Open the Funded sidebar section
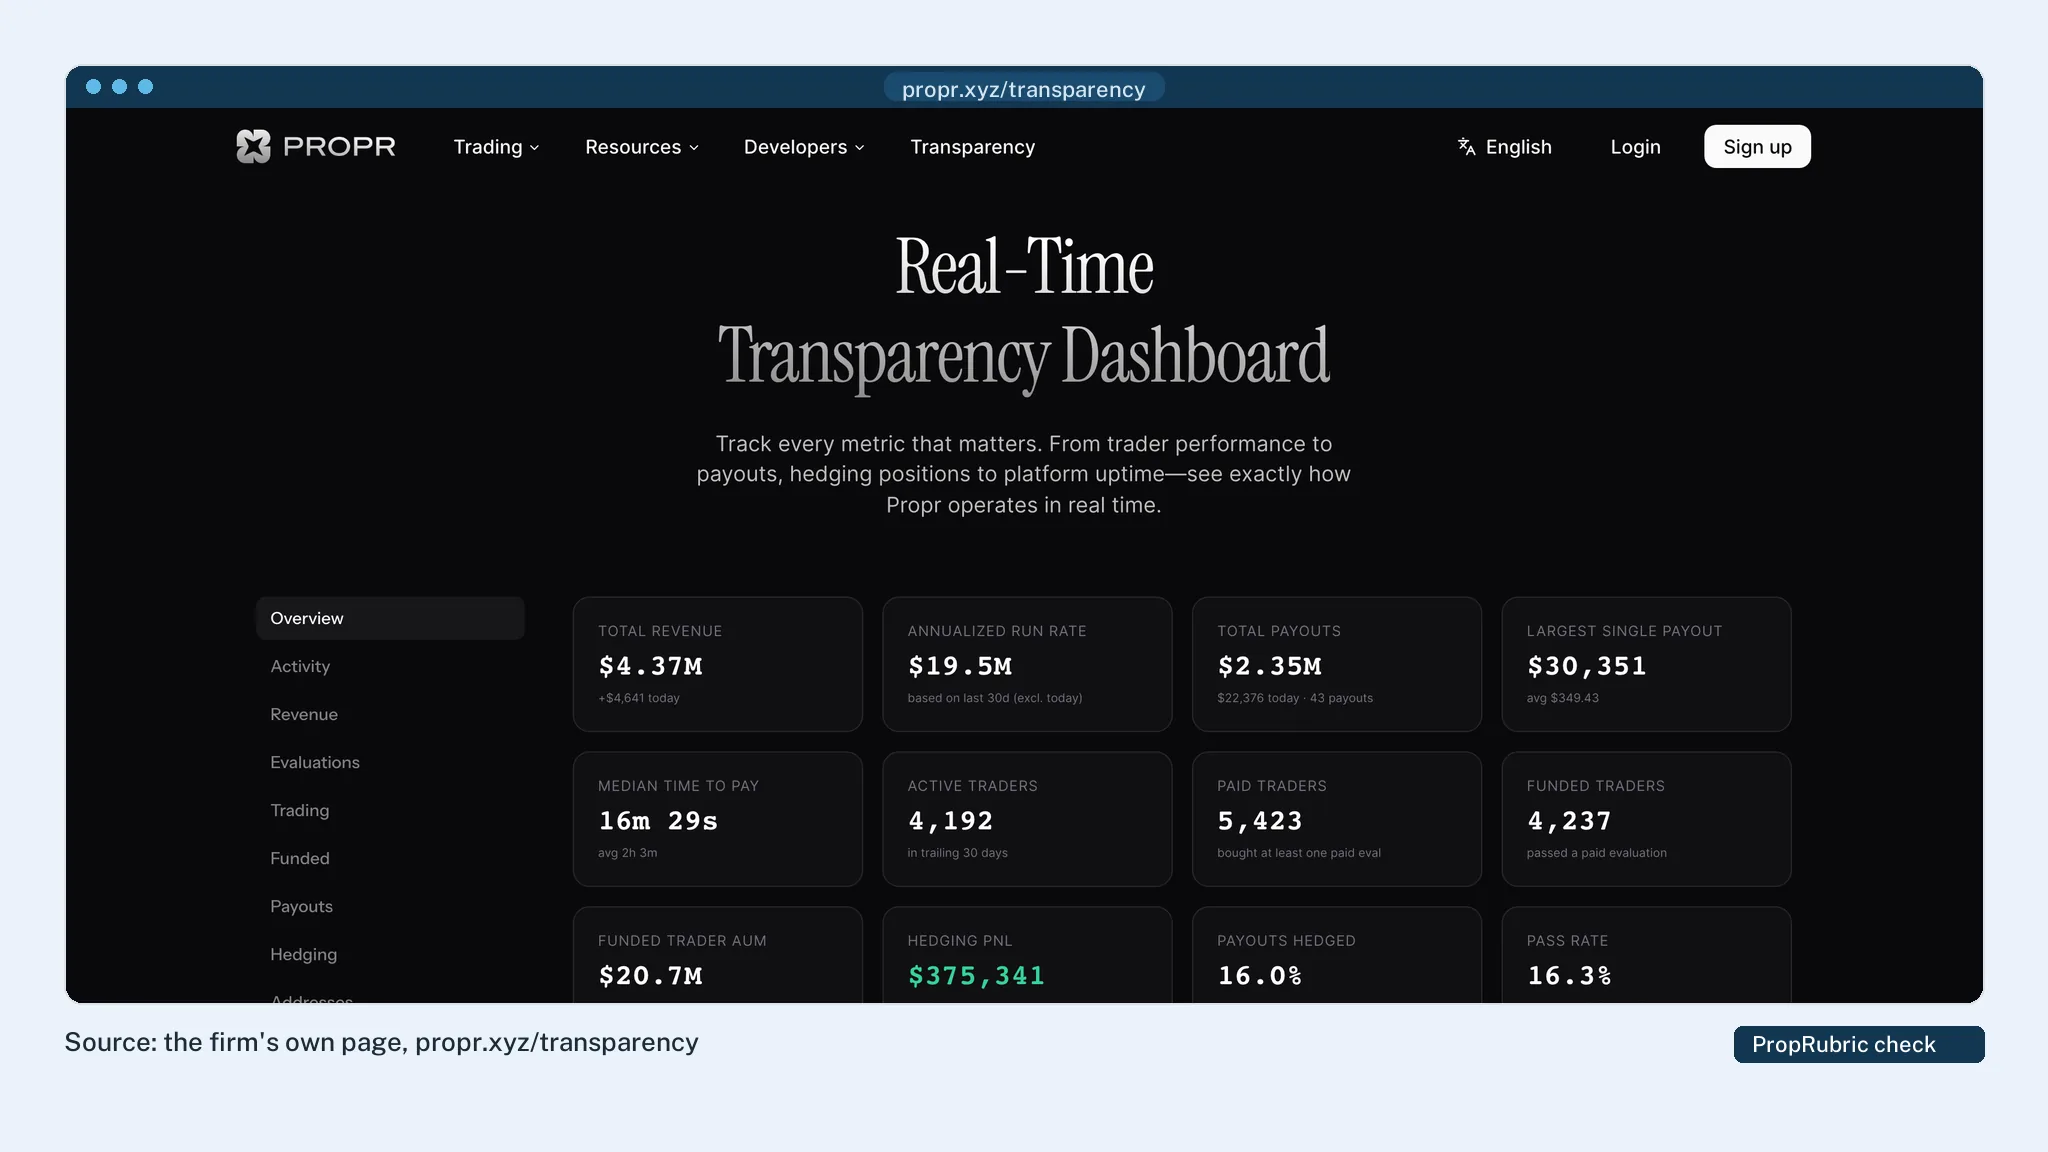Screen dimensions: 2048x1152 point(299,858)
